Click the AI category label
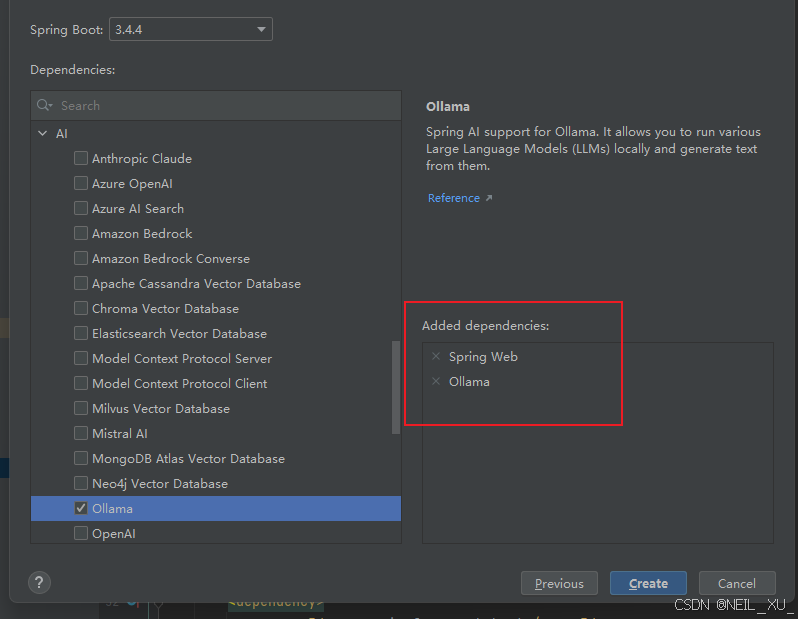 [x=62, y=134]
